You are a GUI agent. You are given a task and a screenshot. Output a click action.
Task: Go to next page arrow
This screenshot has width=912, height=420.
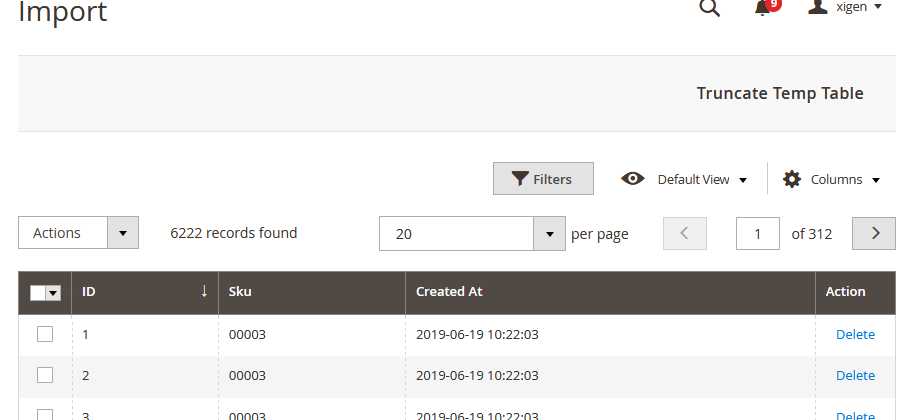(874, 233)
